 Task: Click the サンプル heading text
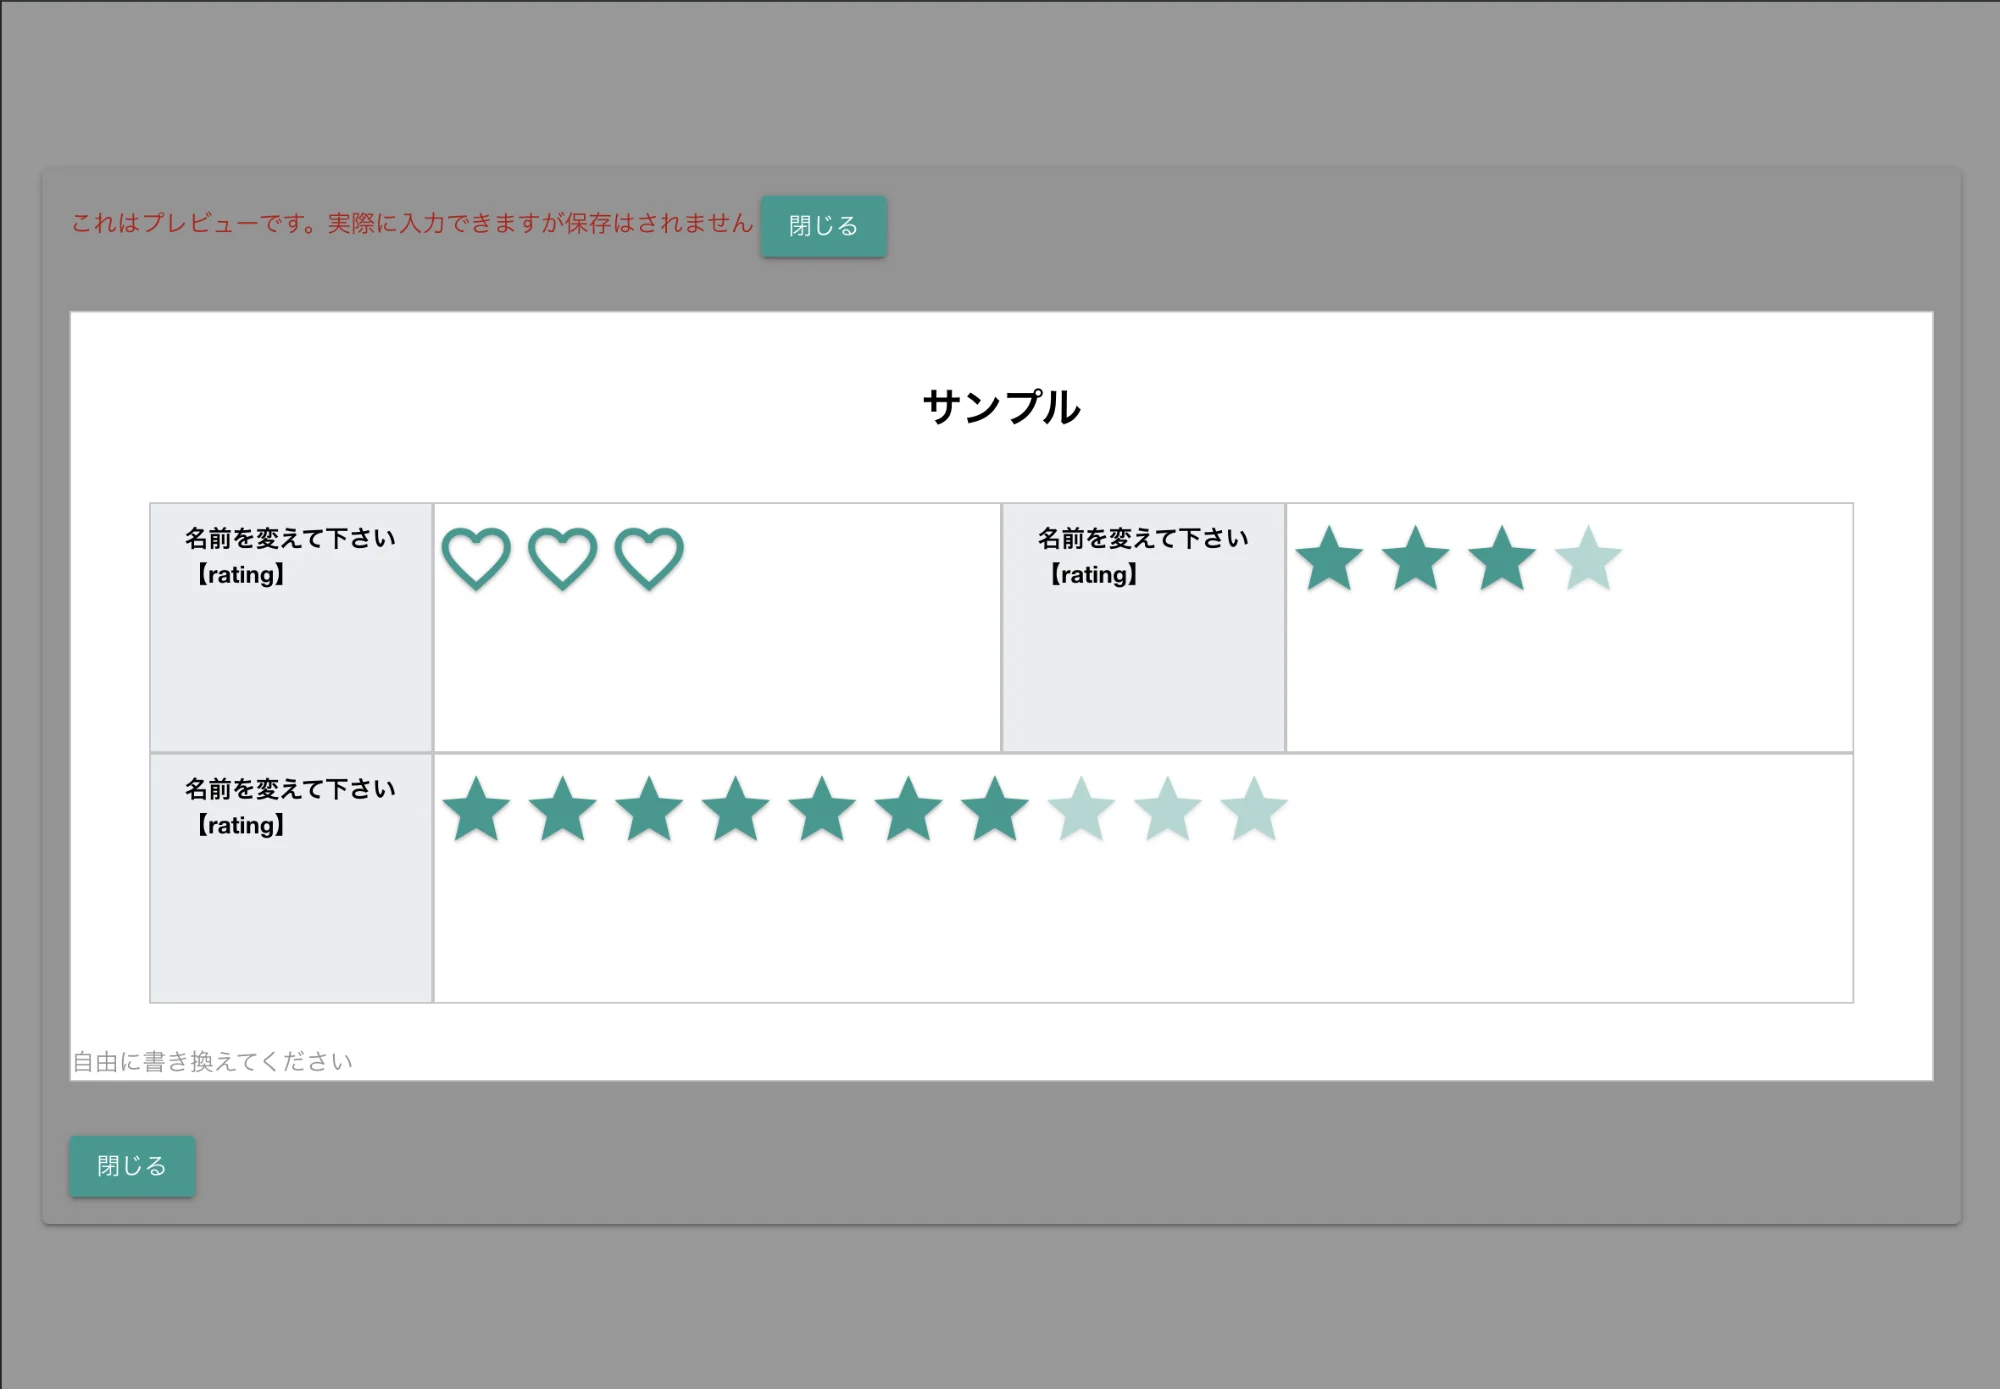[1001, 407]
